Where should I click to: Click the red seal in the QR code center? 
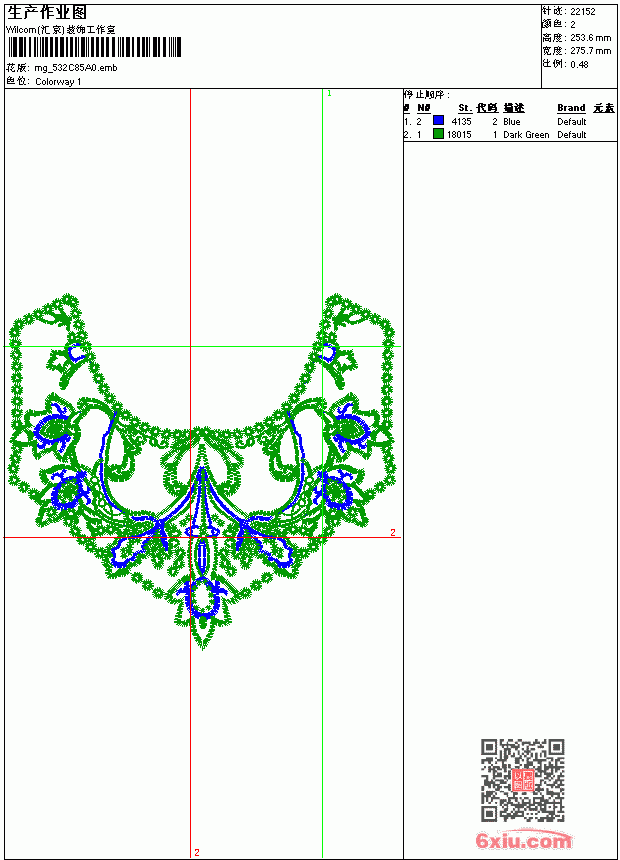pos(523,780)
